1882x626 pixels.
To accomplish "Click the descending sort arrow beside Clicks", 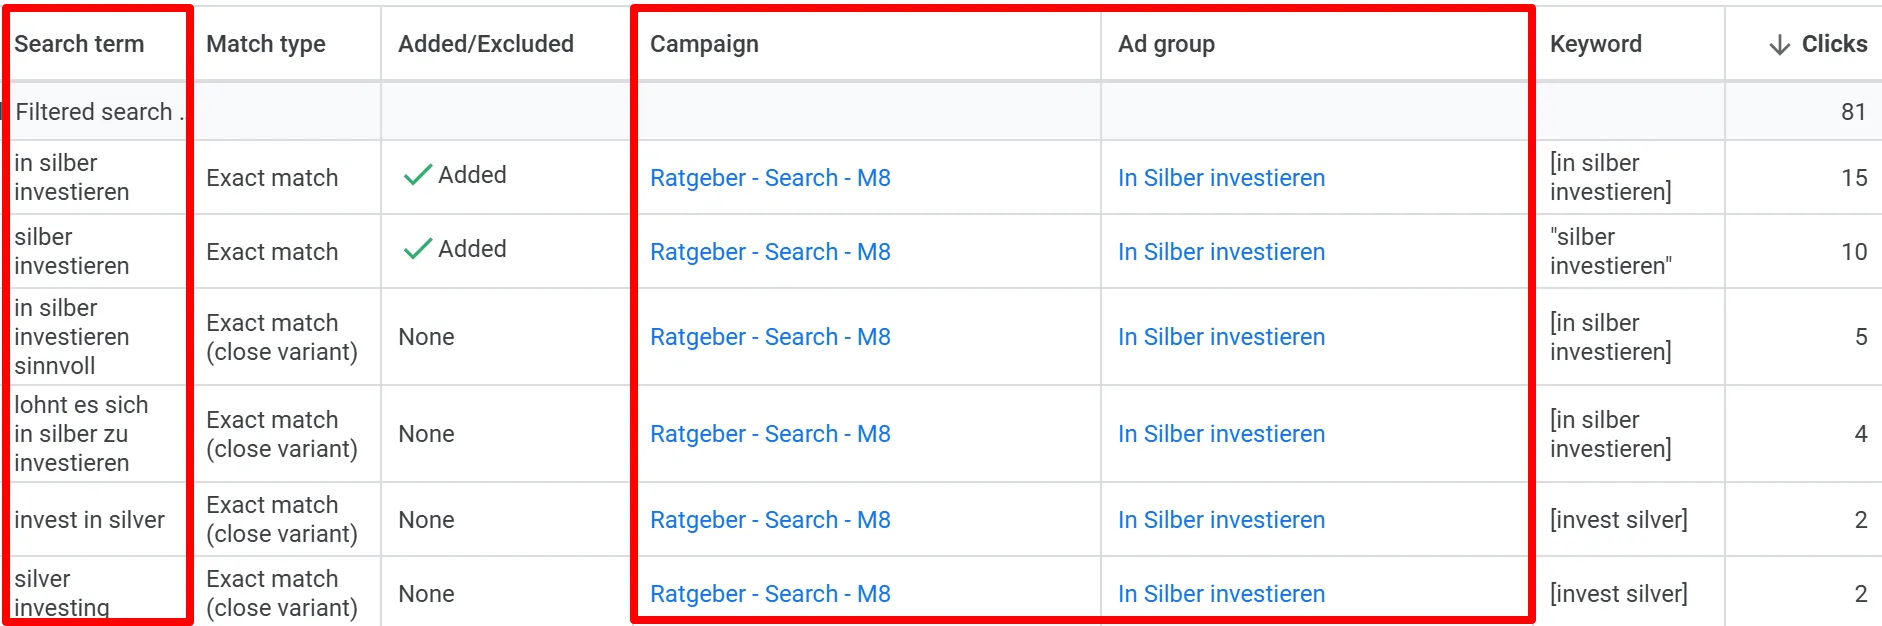I will pyautogui.click(x=1779, y=45).
